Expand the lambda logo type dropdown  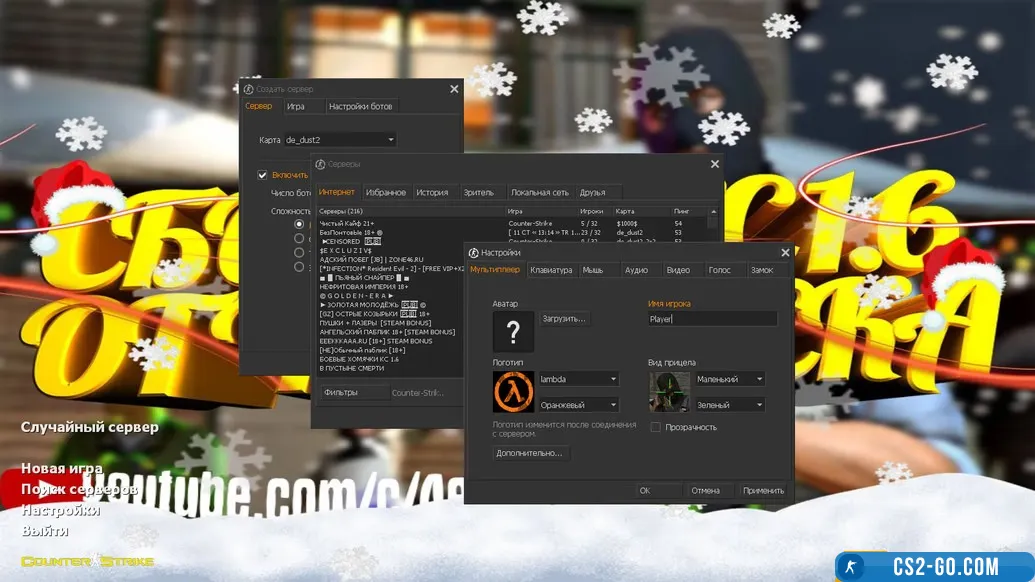pyautogui.click(x=578, y=379)
